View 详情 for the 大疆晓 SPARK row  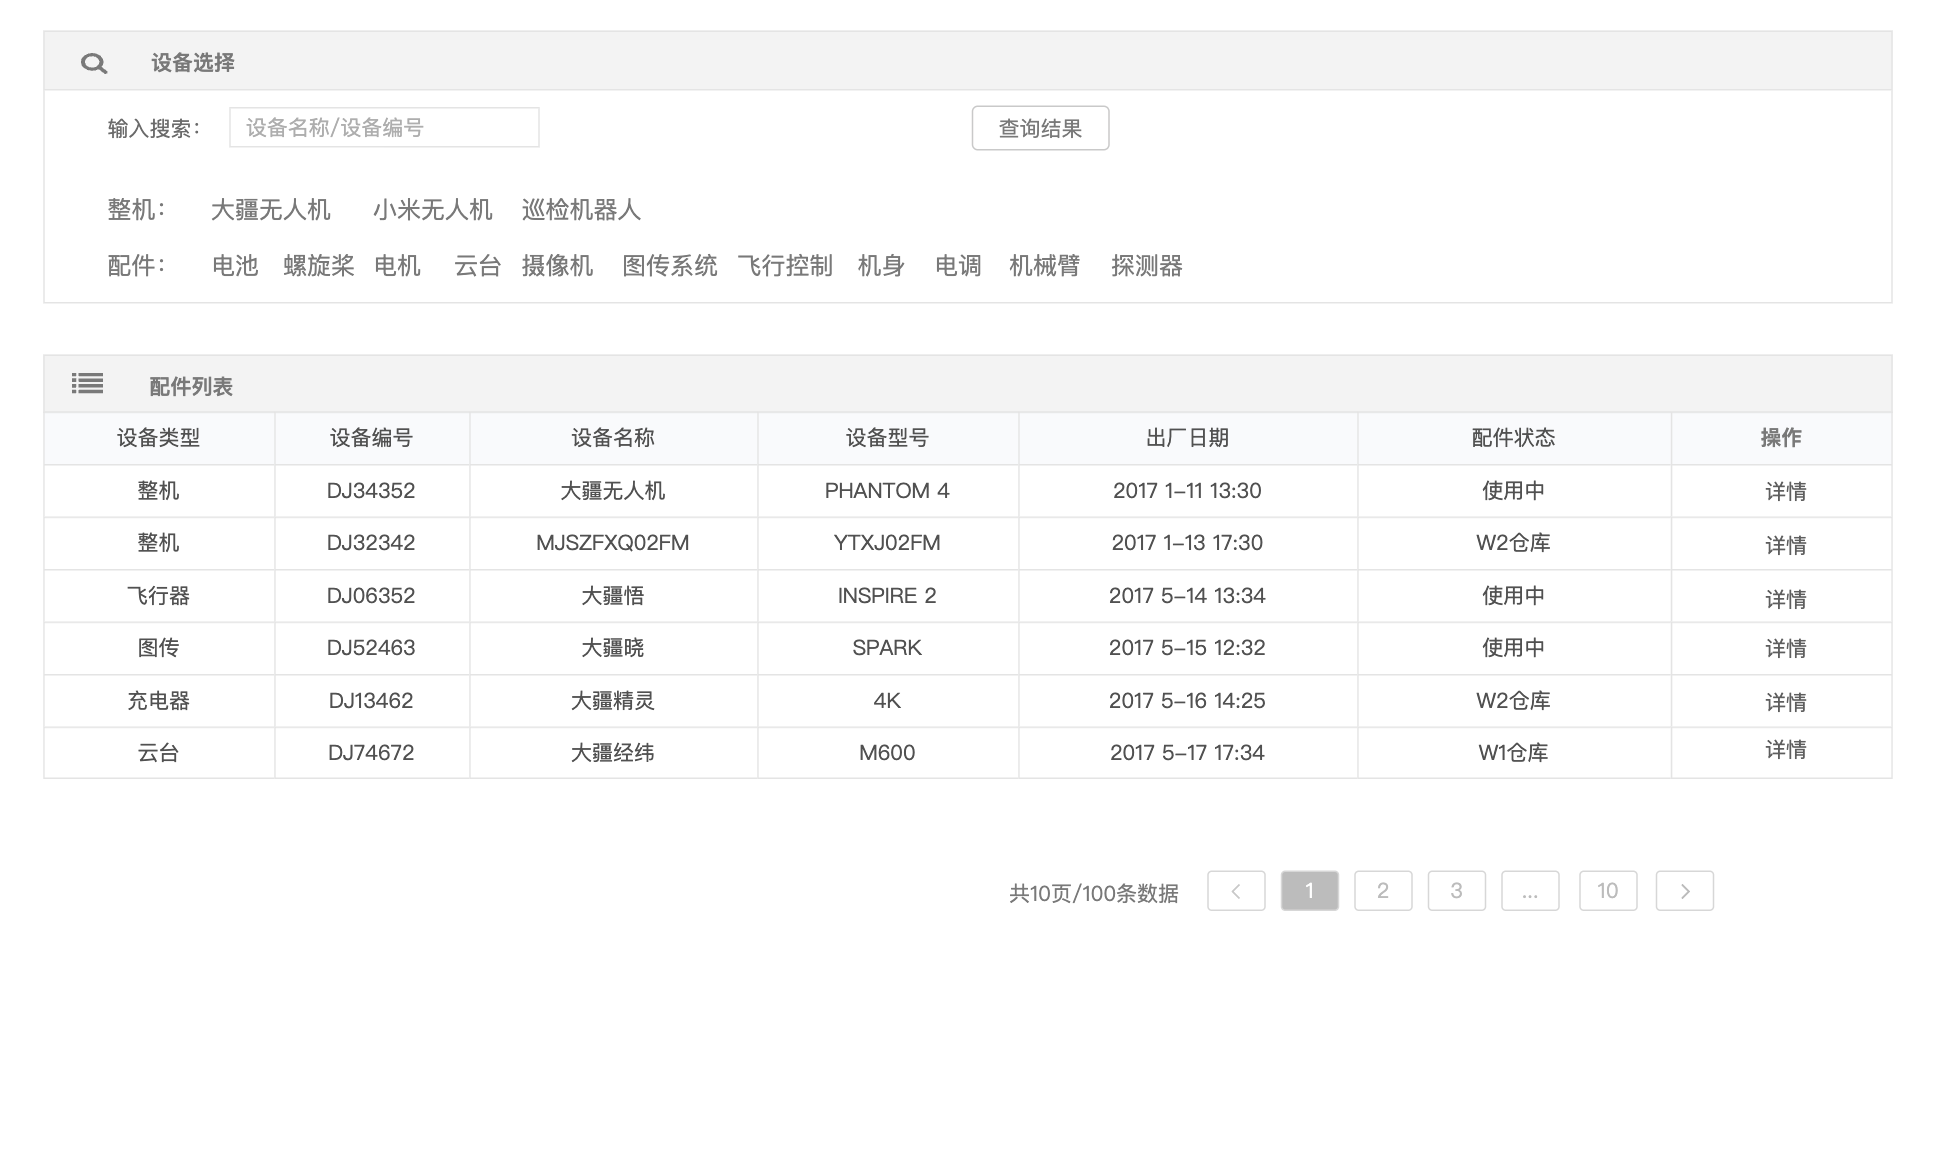click(1785, 649)
